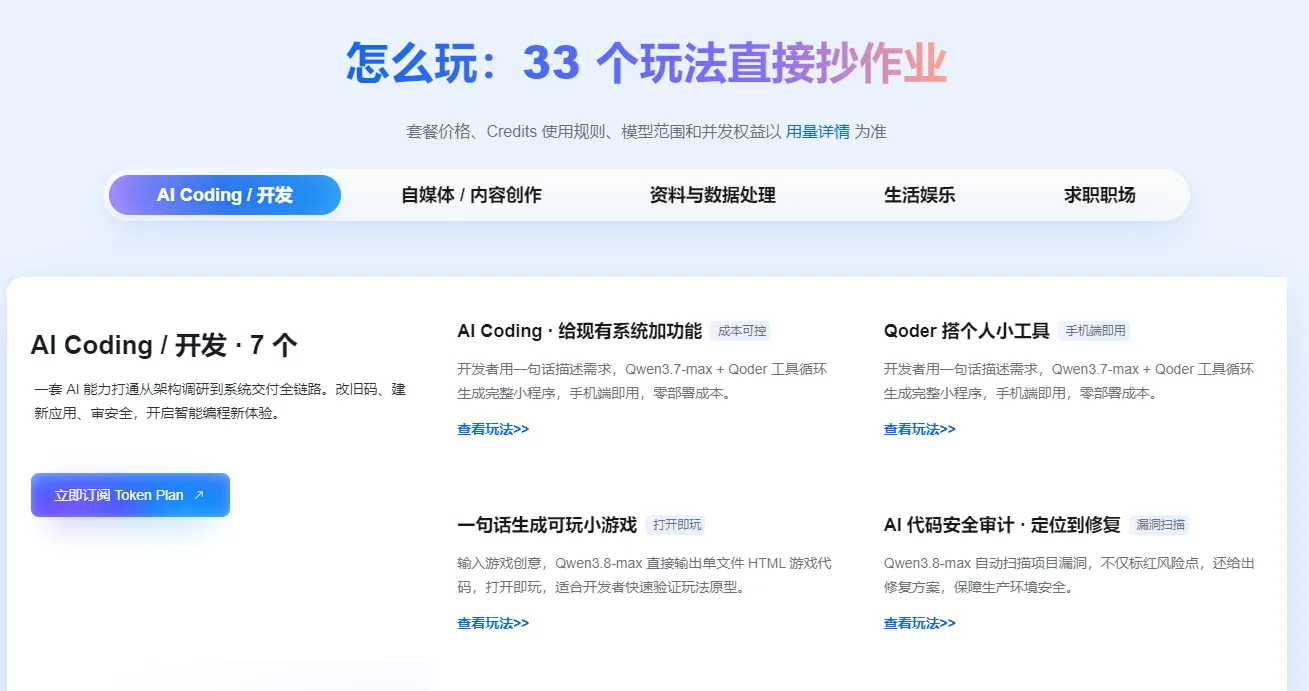The image size is (1309, 691).
Task: Click arrow icon on Token Plan button
Action: pyautogui.click(x=199, y=495)
